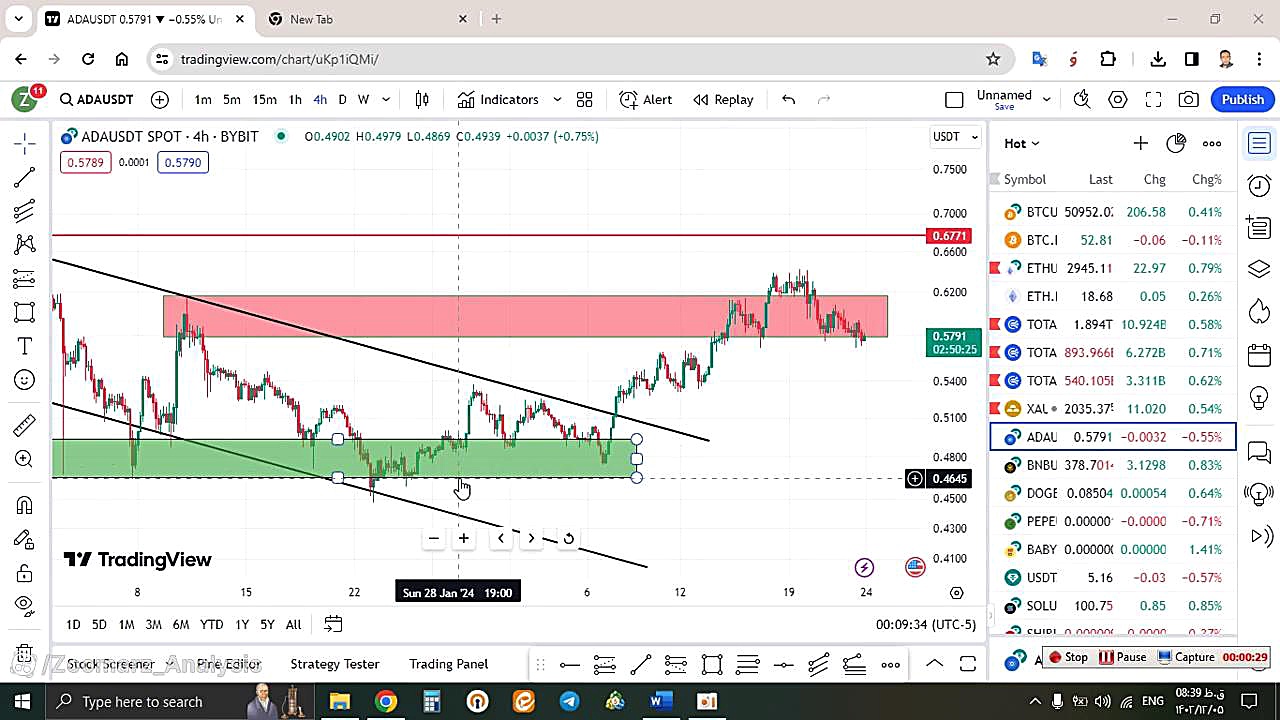Screen dimensions: 1280x720
Task: Toggle stay in drawing mode
Action: coord(25,540)
